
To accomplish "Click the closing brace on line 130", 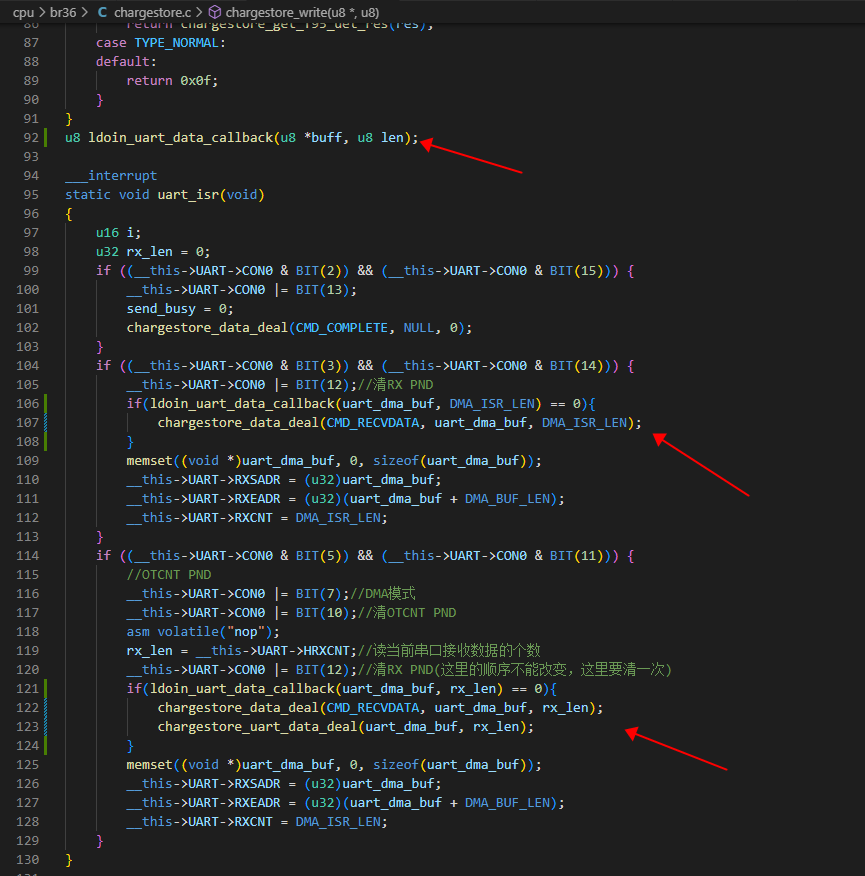I will point(69,859).
